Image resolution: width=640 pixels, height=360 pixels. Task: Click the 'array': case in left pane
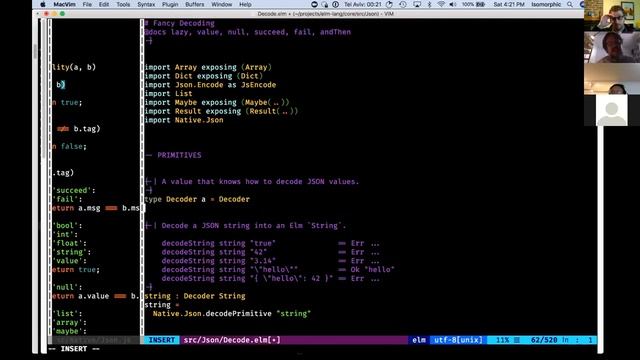[x=69, y=322]
